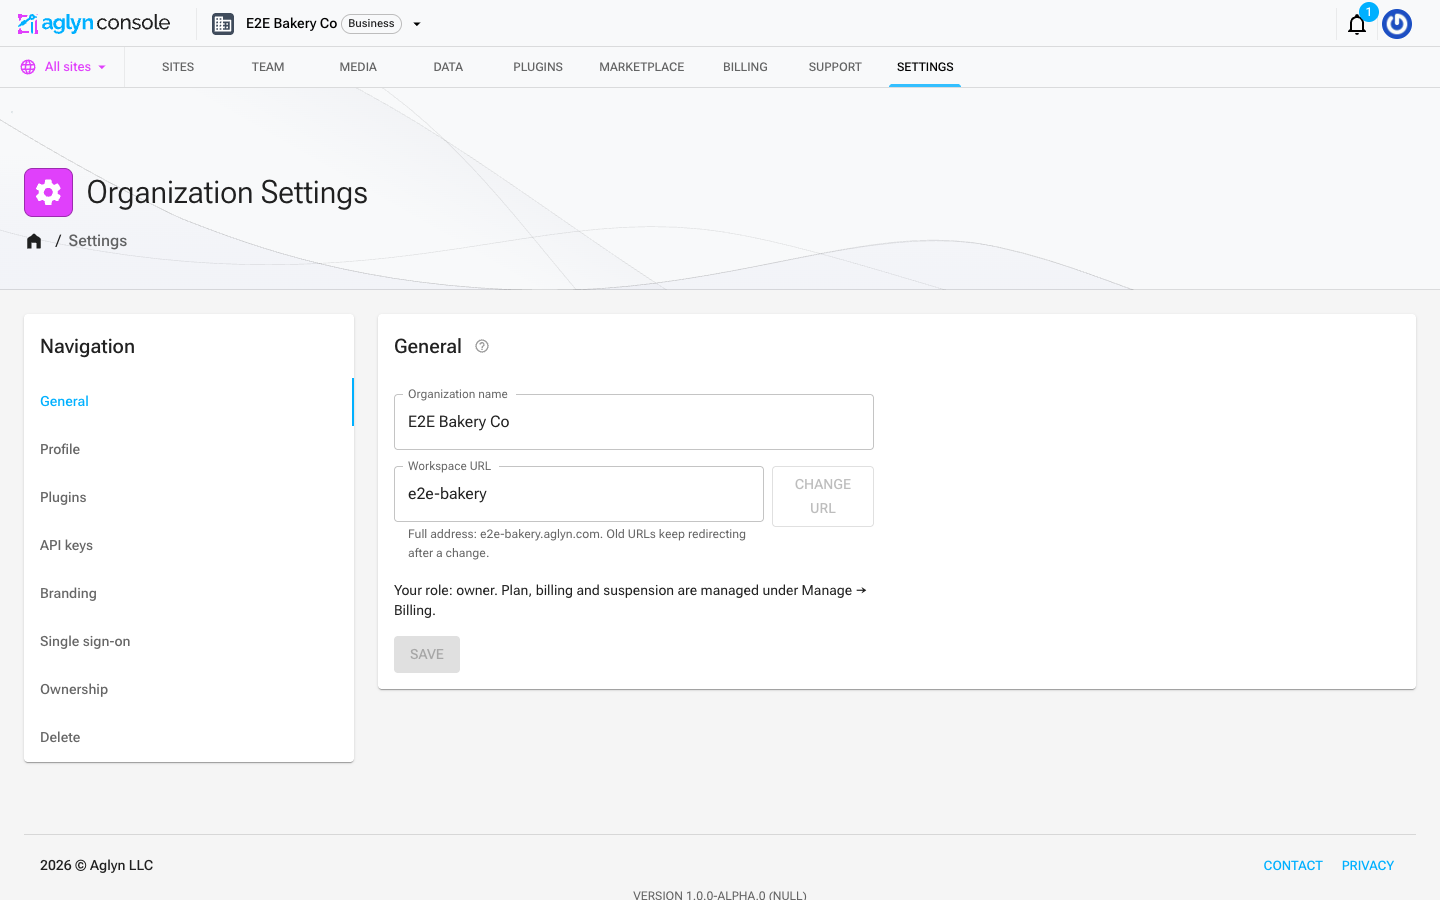
Task: Click the 'Your role: owner' note text
Action: point(630,600)
